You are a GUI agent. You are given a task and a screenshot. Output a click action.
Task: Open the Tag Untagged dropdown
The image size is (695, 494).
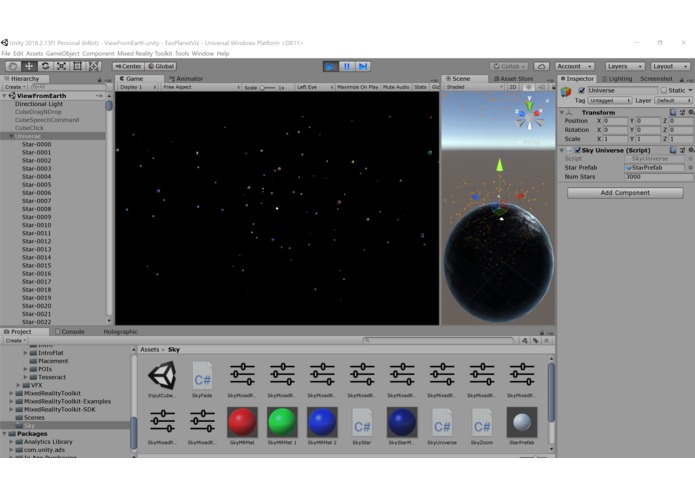point(609,101)
